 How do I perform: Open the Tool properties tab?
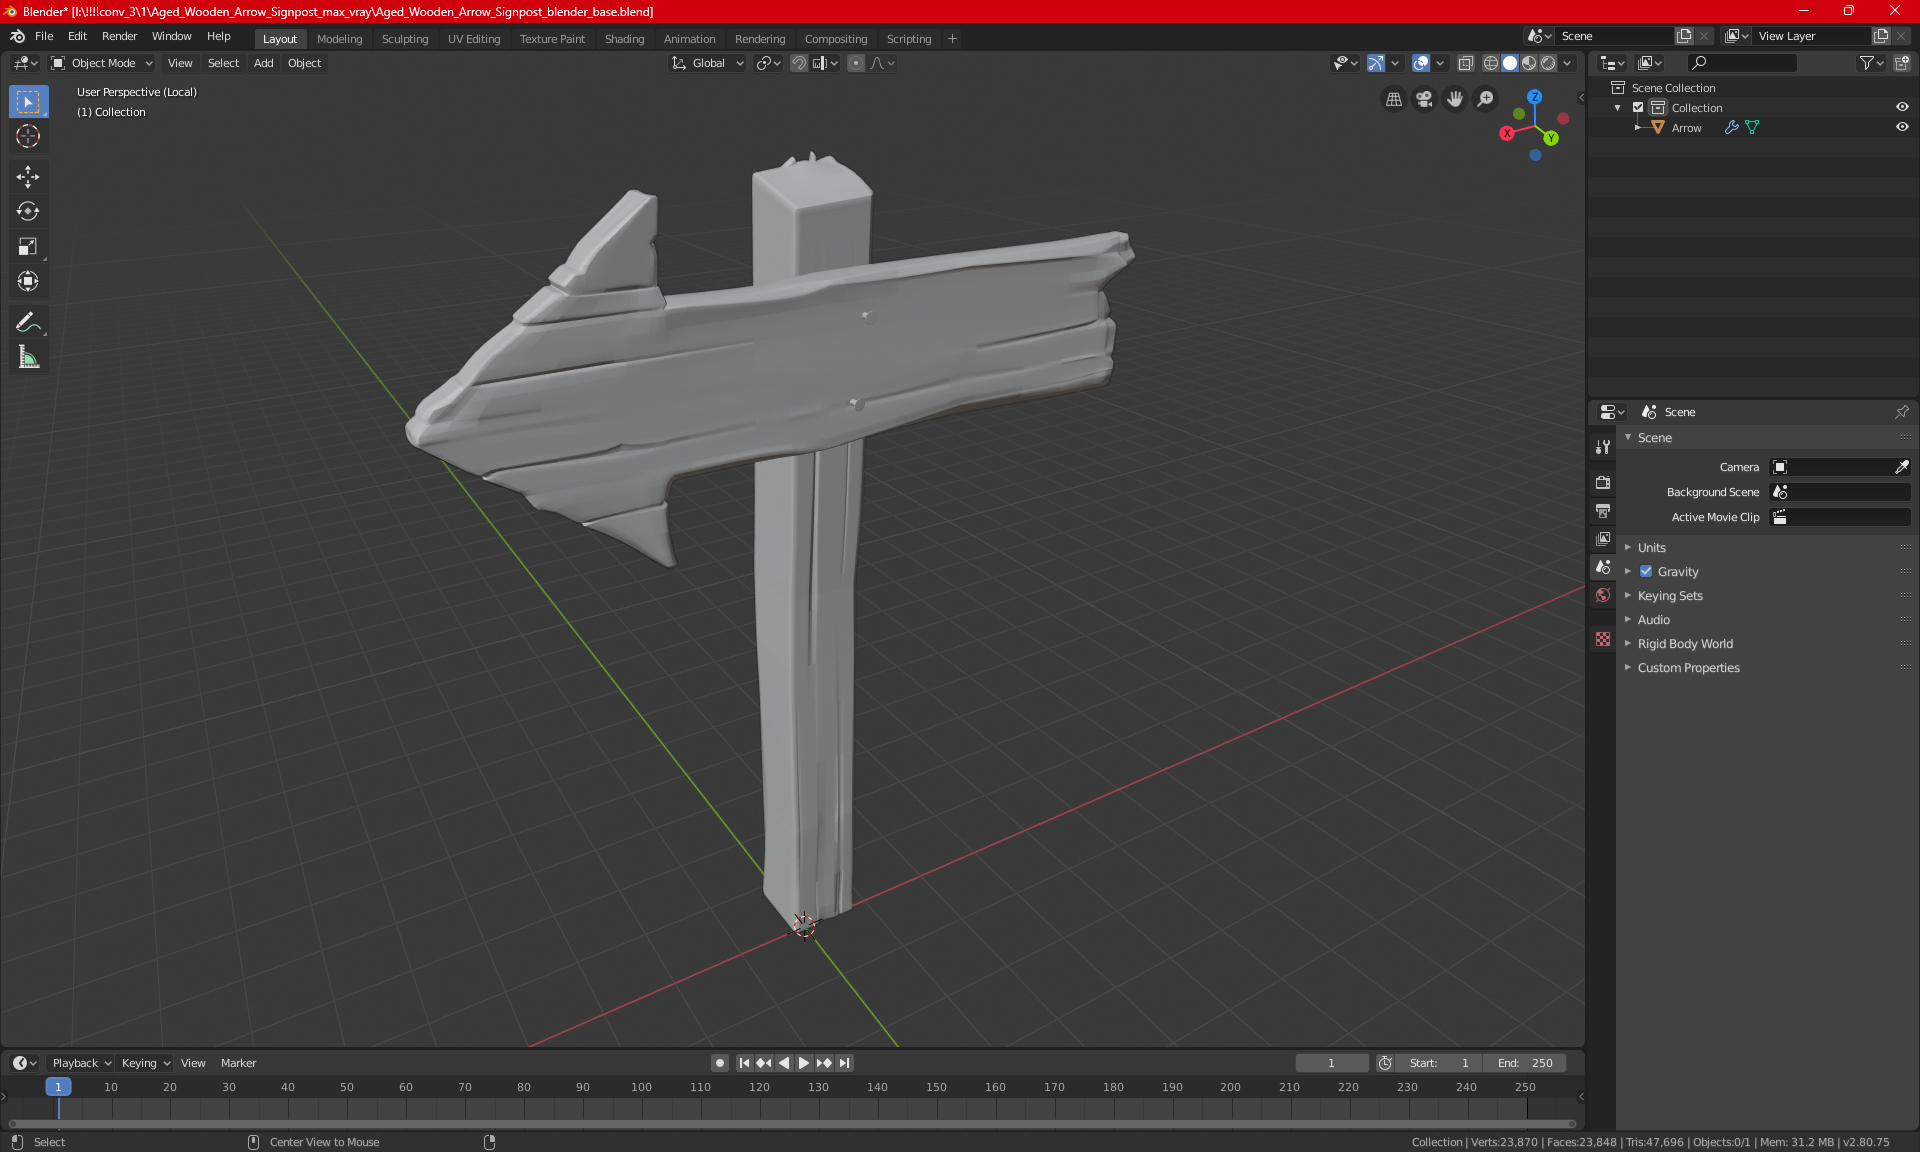pyautogui.click(x=1603, y=447)
